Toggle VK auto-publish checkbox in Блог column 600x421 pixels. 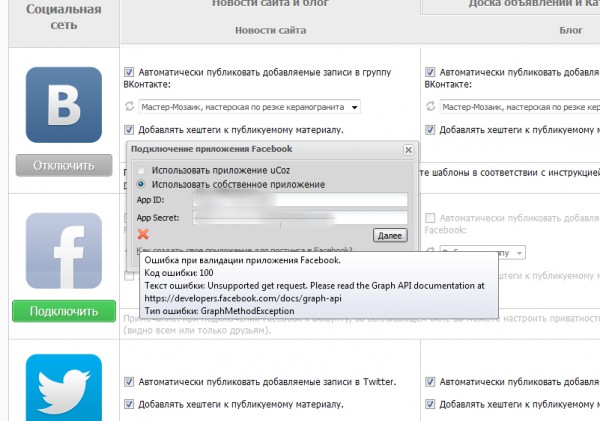coord(430,72)
